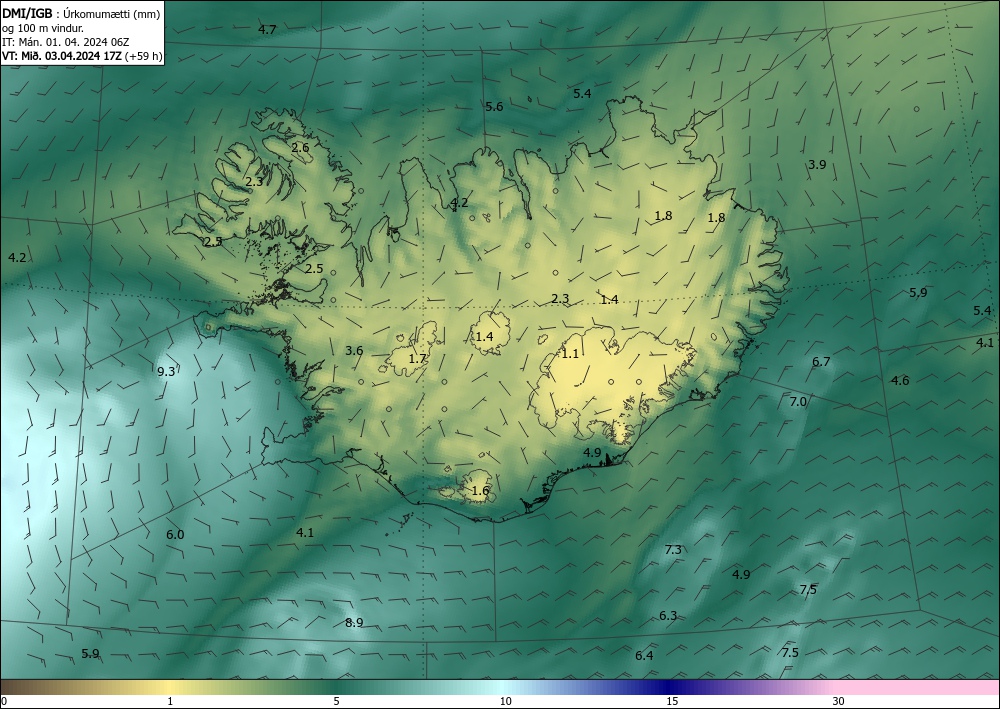Click the 6.0 value southwest of Reykjanes
1000x709 pixels.
175,534
